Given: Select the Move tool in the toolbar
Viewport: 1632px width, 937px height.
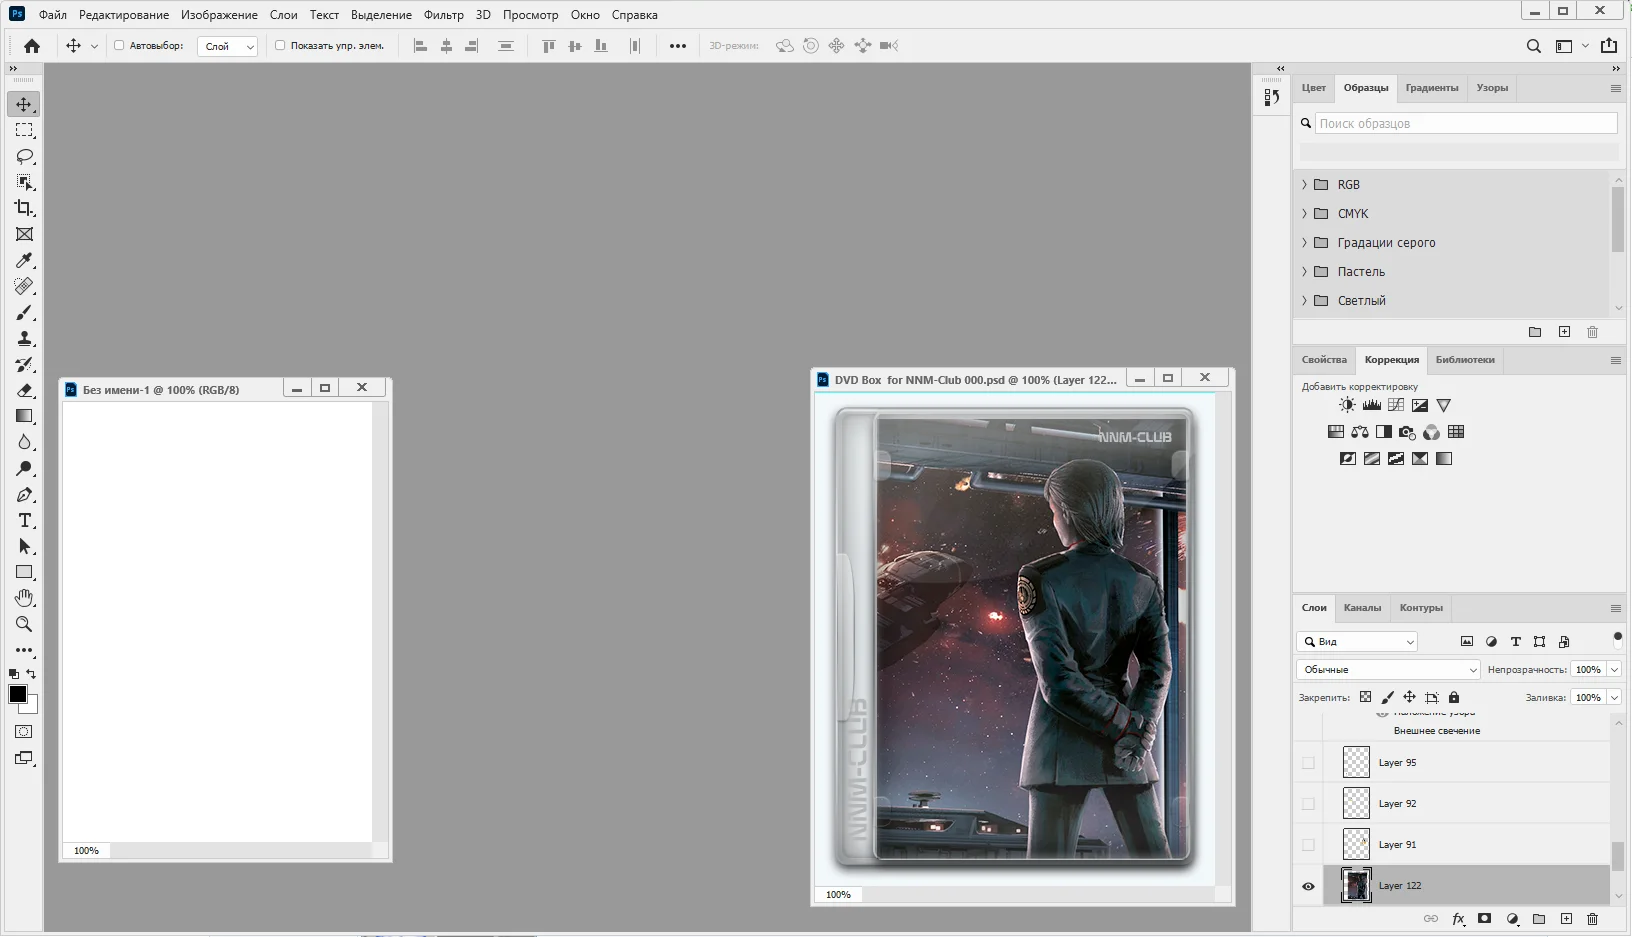Looking at the screenshot, I should (24, 105).
